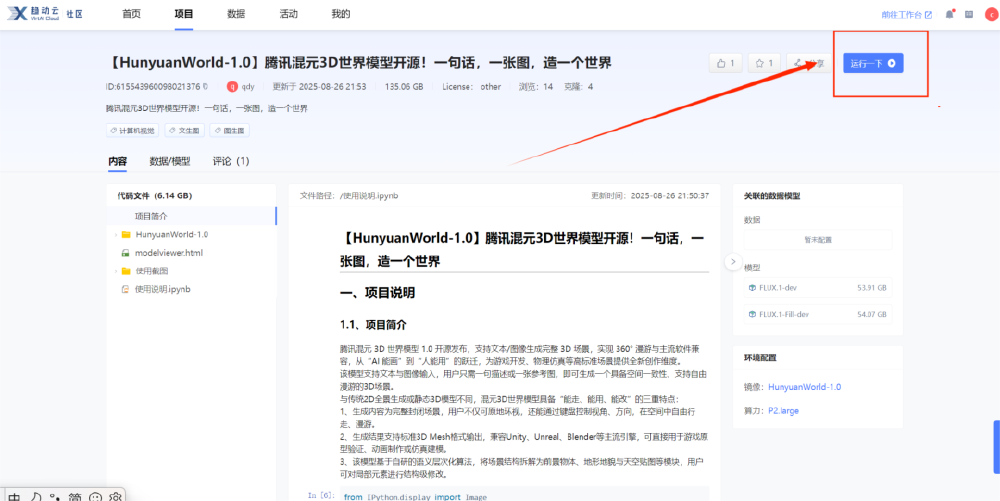This screenshot has width=1000, height=501.
Task: Open the 数据 nav item
Action: [x=236, y=14]
